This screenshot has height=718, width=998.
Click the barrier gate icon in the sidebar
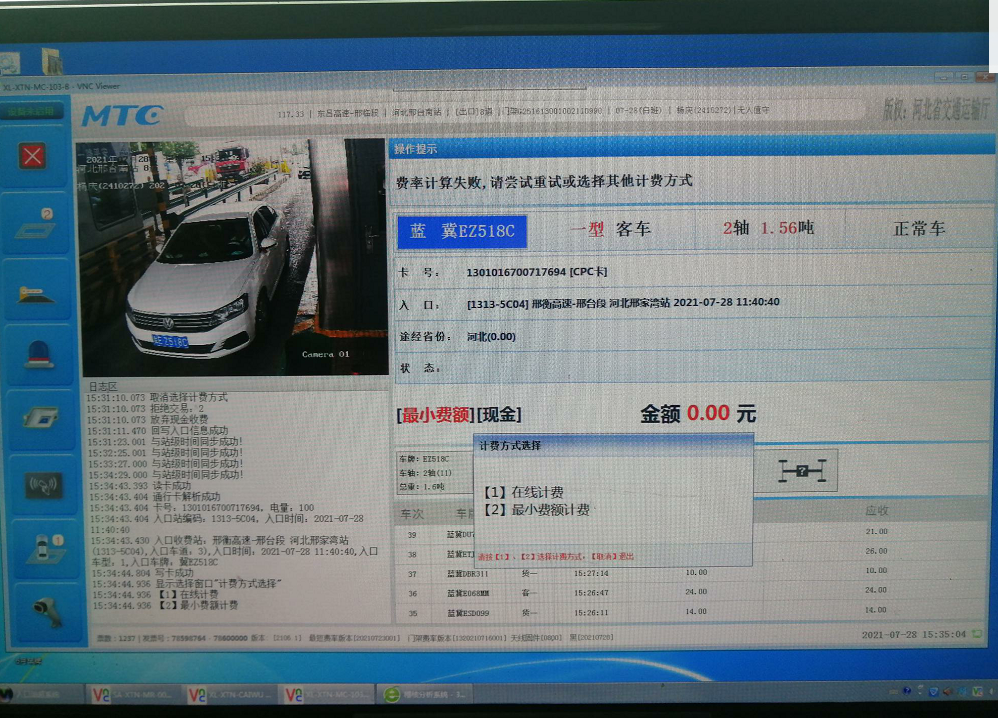point(36,294)
